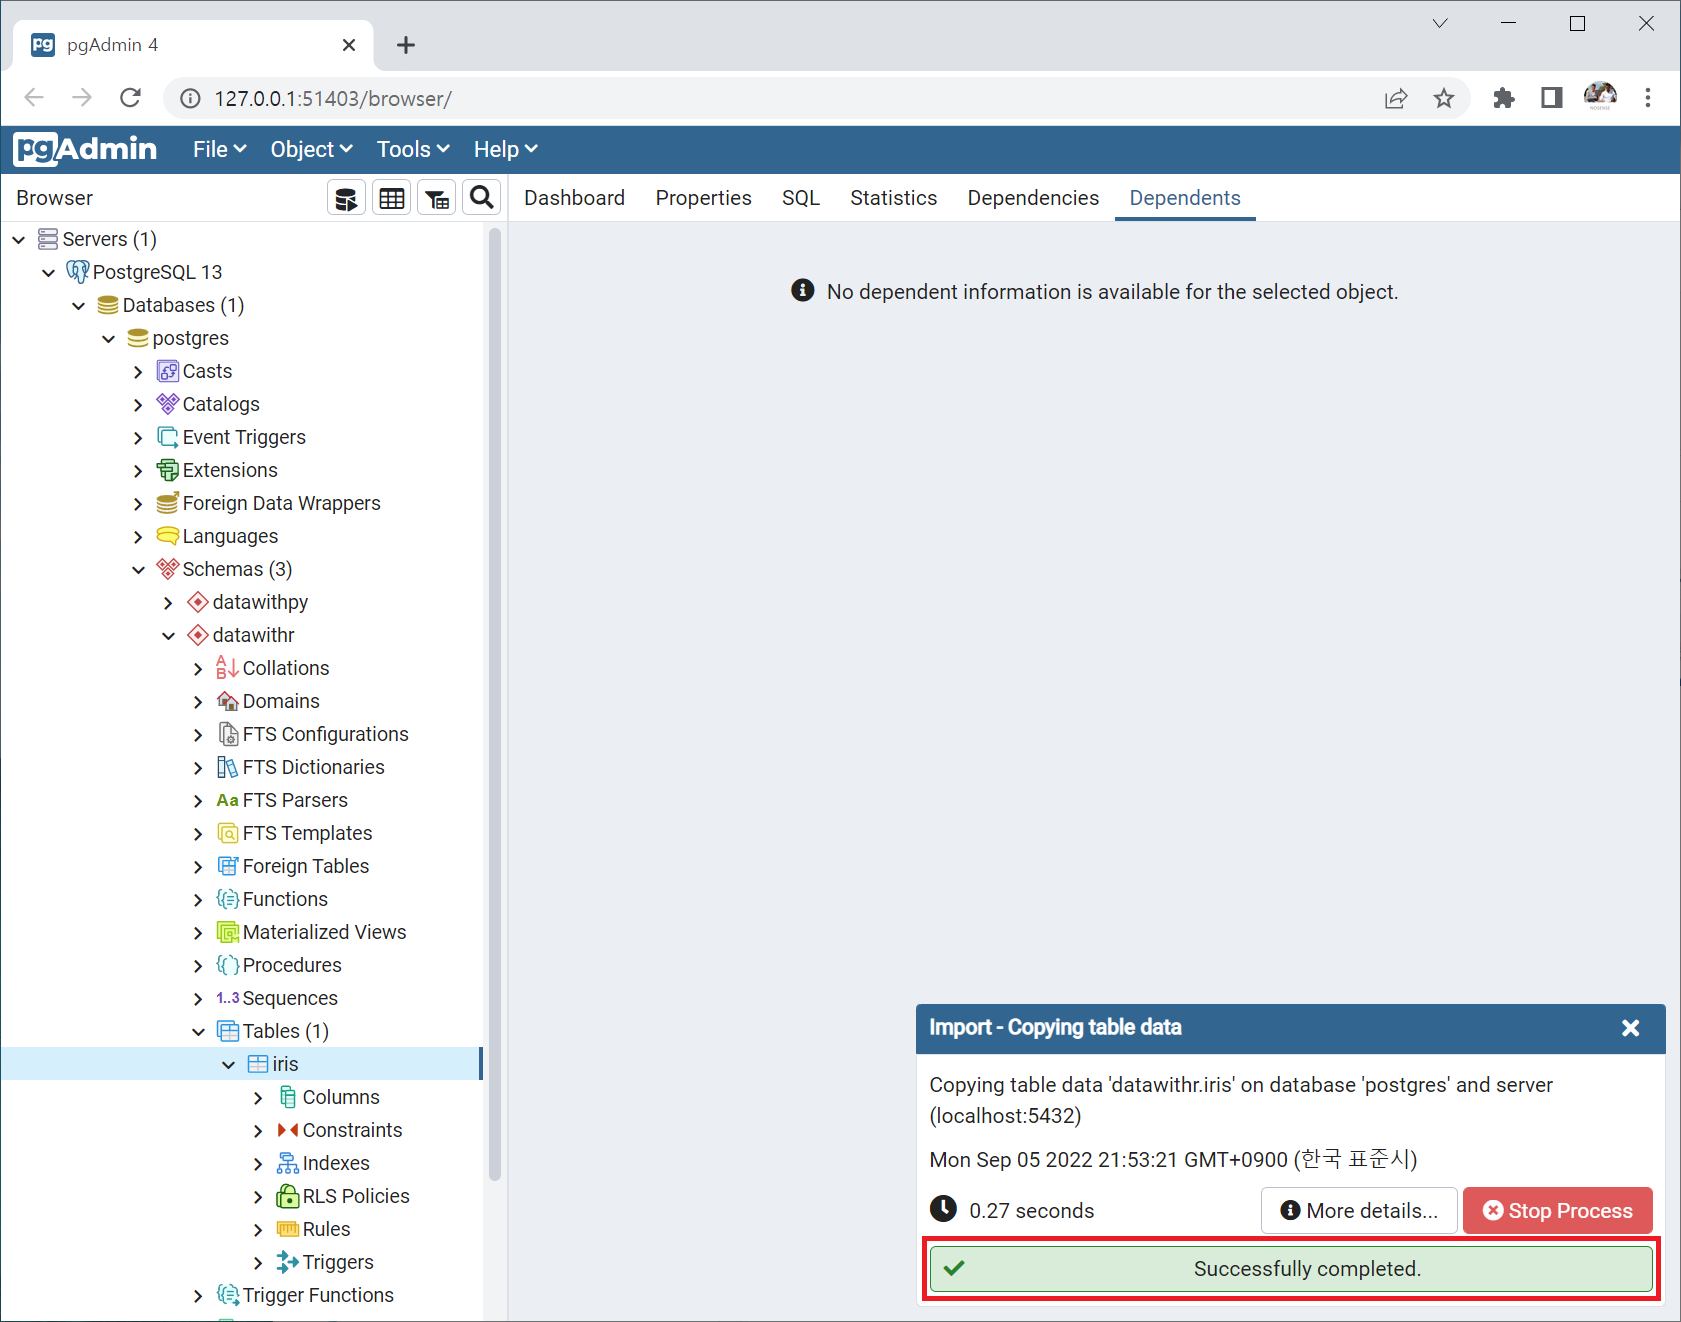Screen dimensions: 1681x1322
Task: Click the Sequences node icon
Action: point(228,998)
